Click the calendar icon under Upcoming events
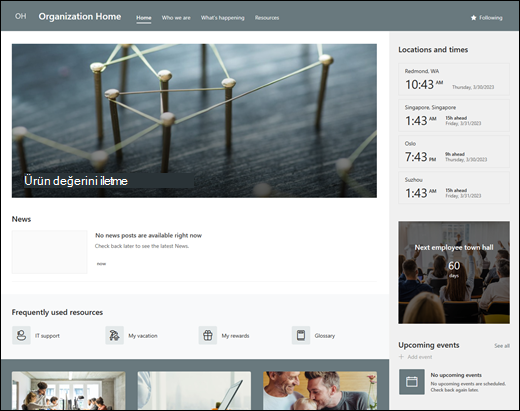 click(412, 382)
